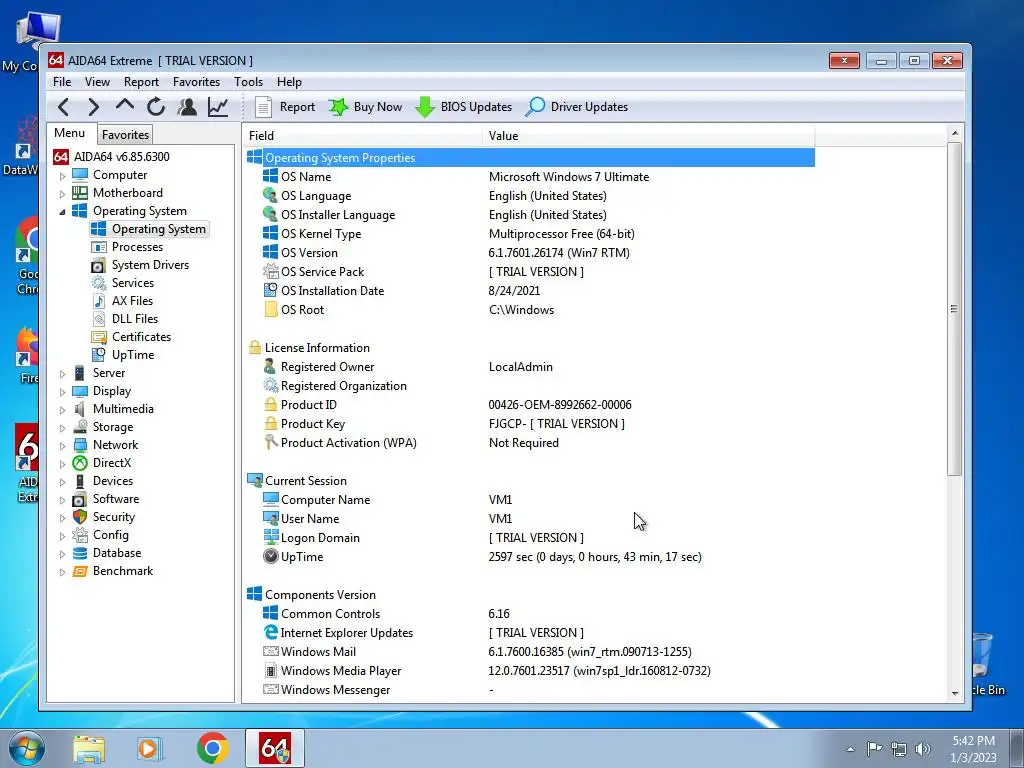Open the UpTime tree item
1024x768 pixels.
[133, 355]
